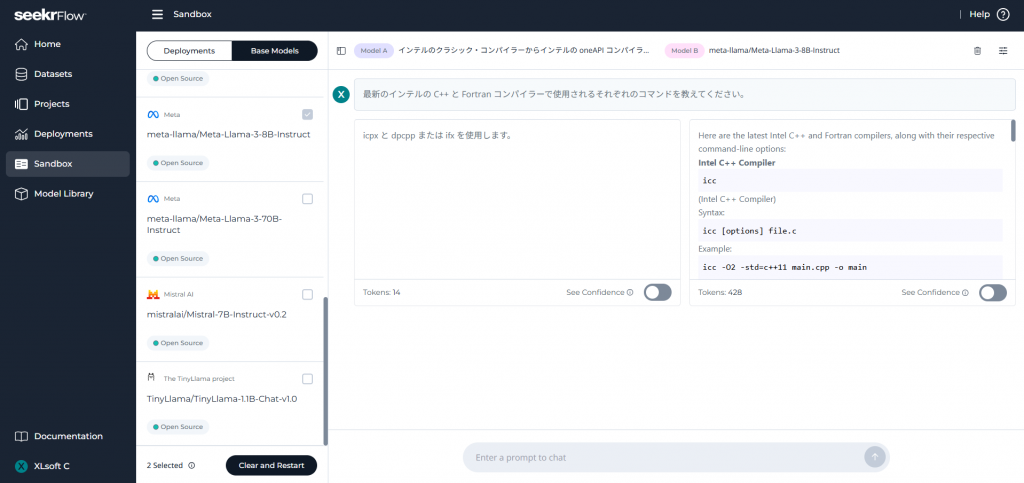Click the Model B label badge

click(x=684, y=50)
